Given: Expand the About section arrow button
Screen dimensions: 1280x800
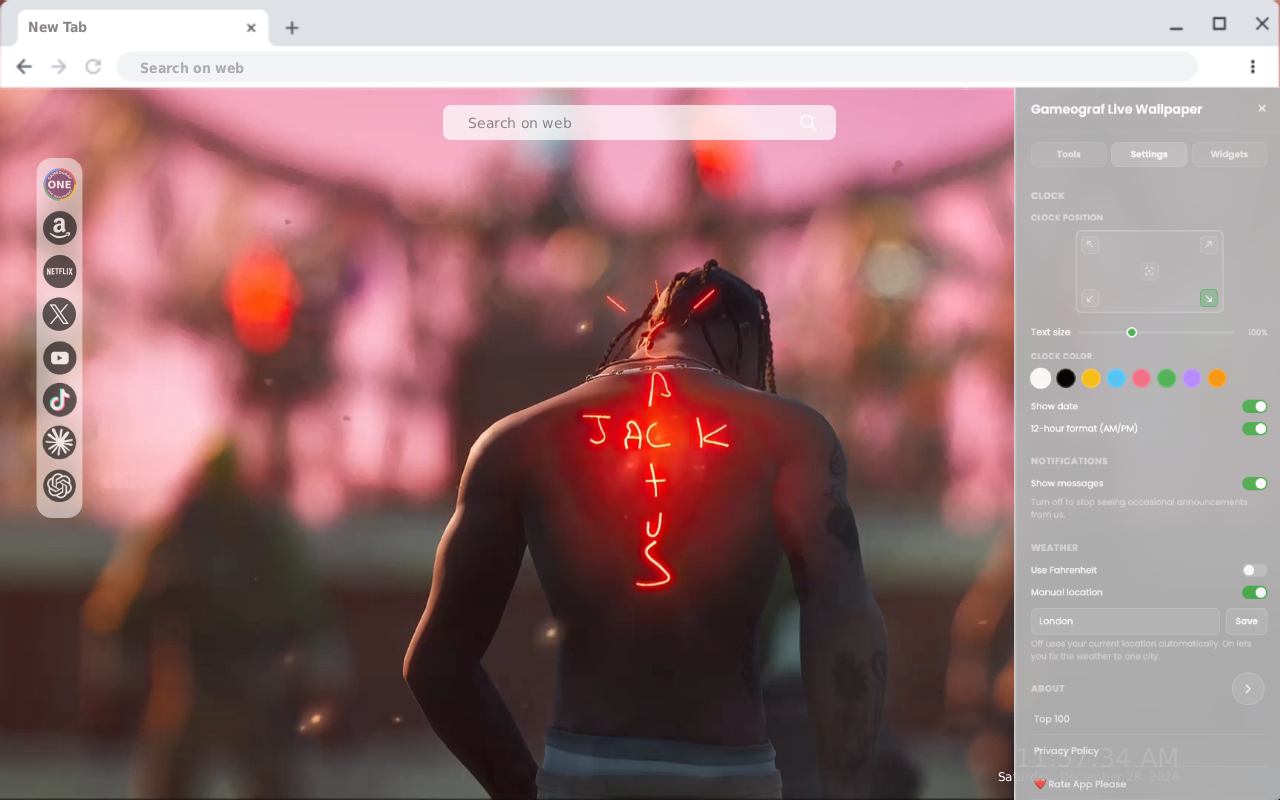Looking at the screenshot, I should tap(1248, 689).
